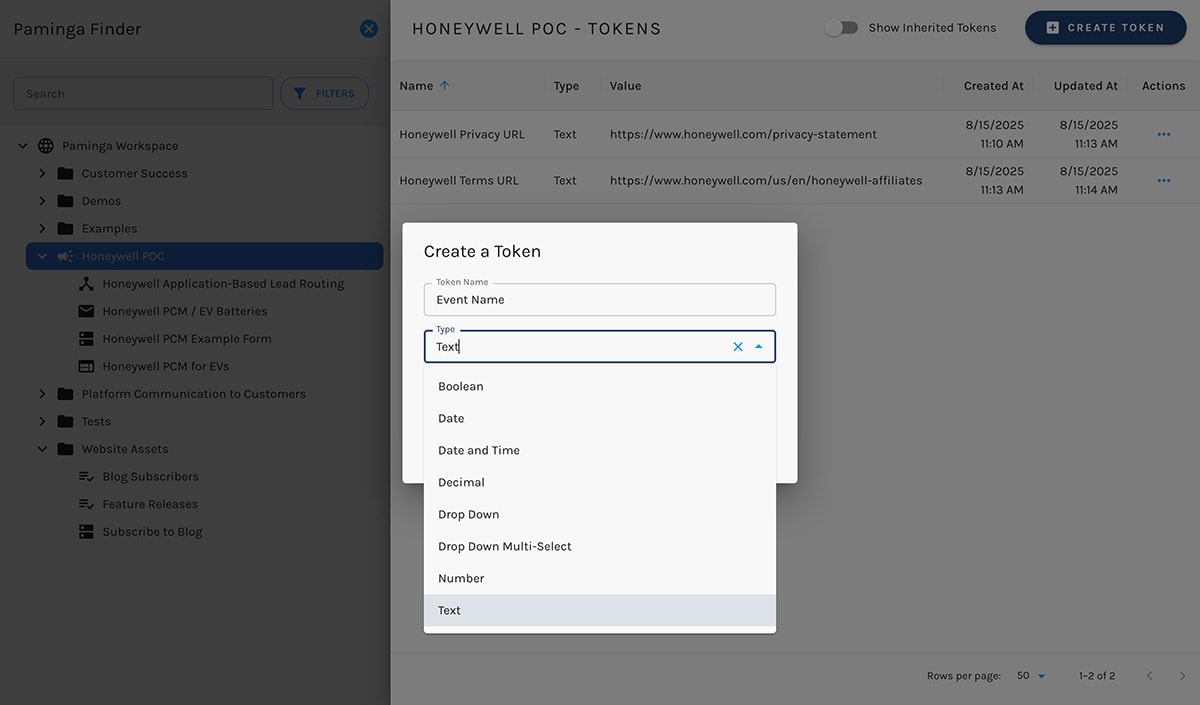The image size is (1200, 705).
Task: Open Blog Subscribers list item
Action: pyautogui.click(x=150, y=477)
